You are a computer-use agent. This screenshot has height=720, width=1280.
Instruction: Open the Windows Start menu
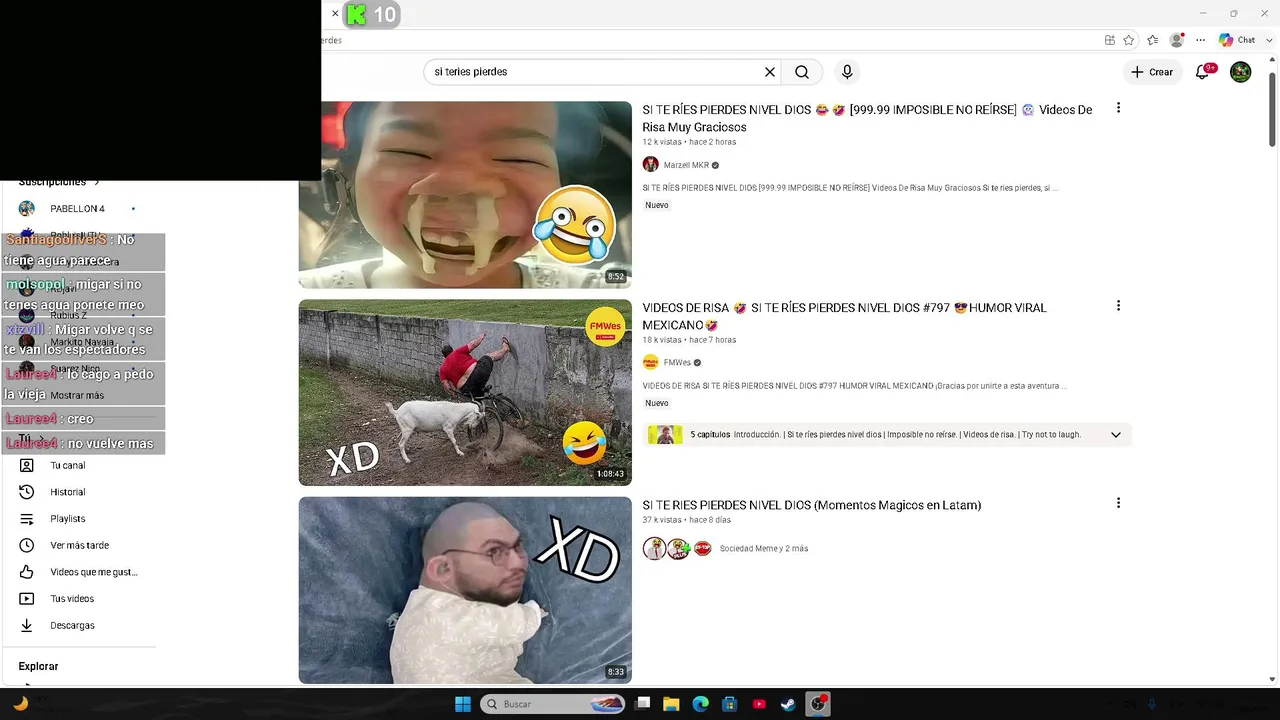[x=463, y=704]
